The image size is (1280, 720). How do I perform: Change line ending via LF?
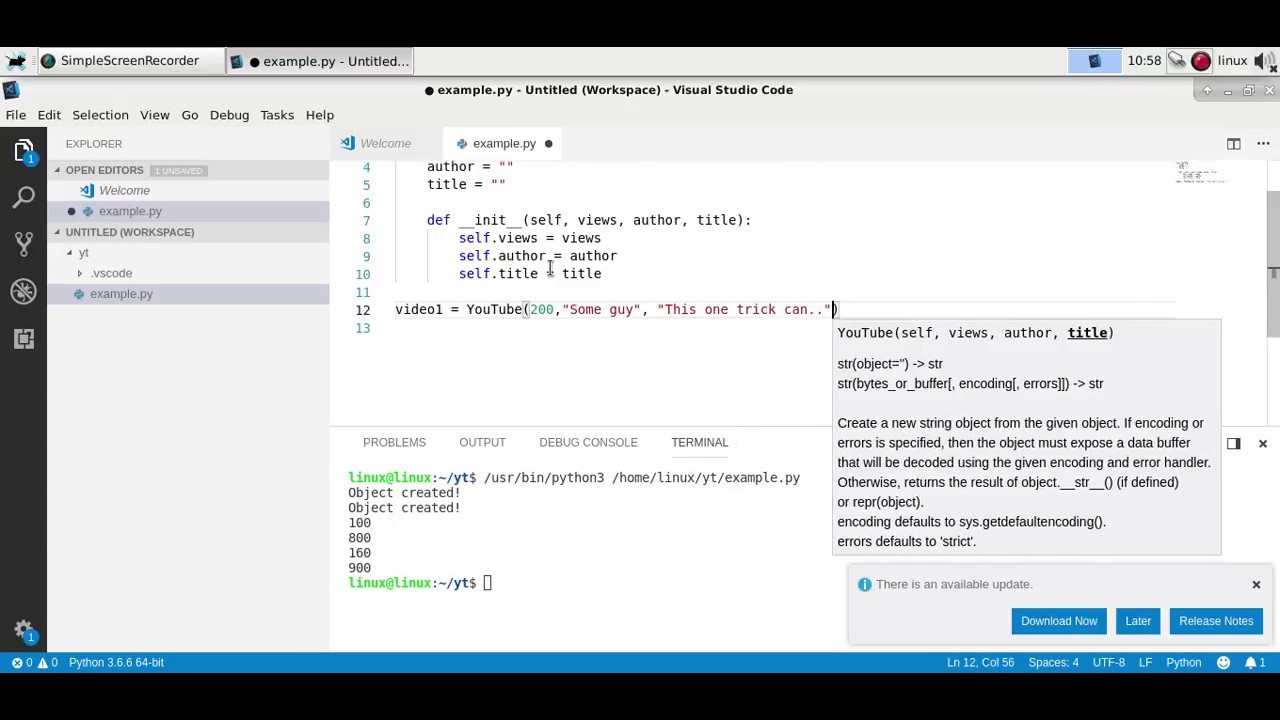coord(1146,662)
